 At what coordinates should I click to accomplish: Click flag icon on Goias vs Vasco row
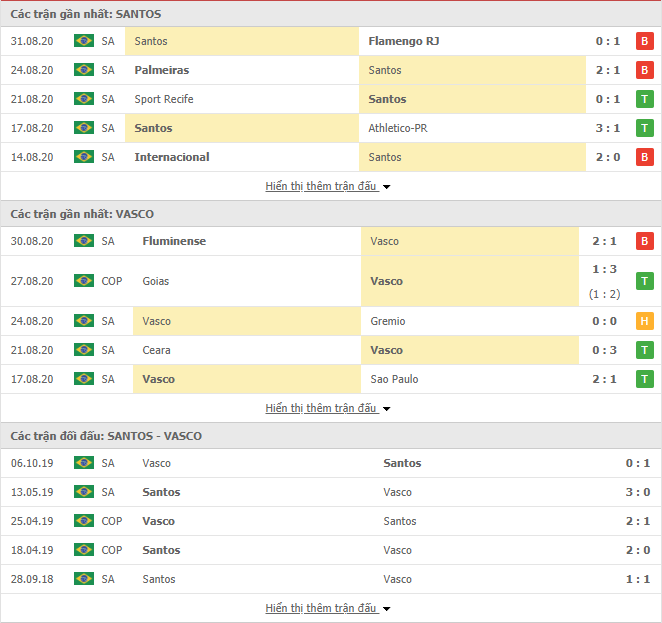point(83,281)
